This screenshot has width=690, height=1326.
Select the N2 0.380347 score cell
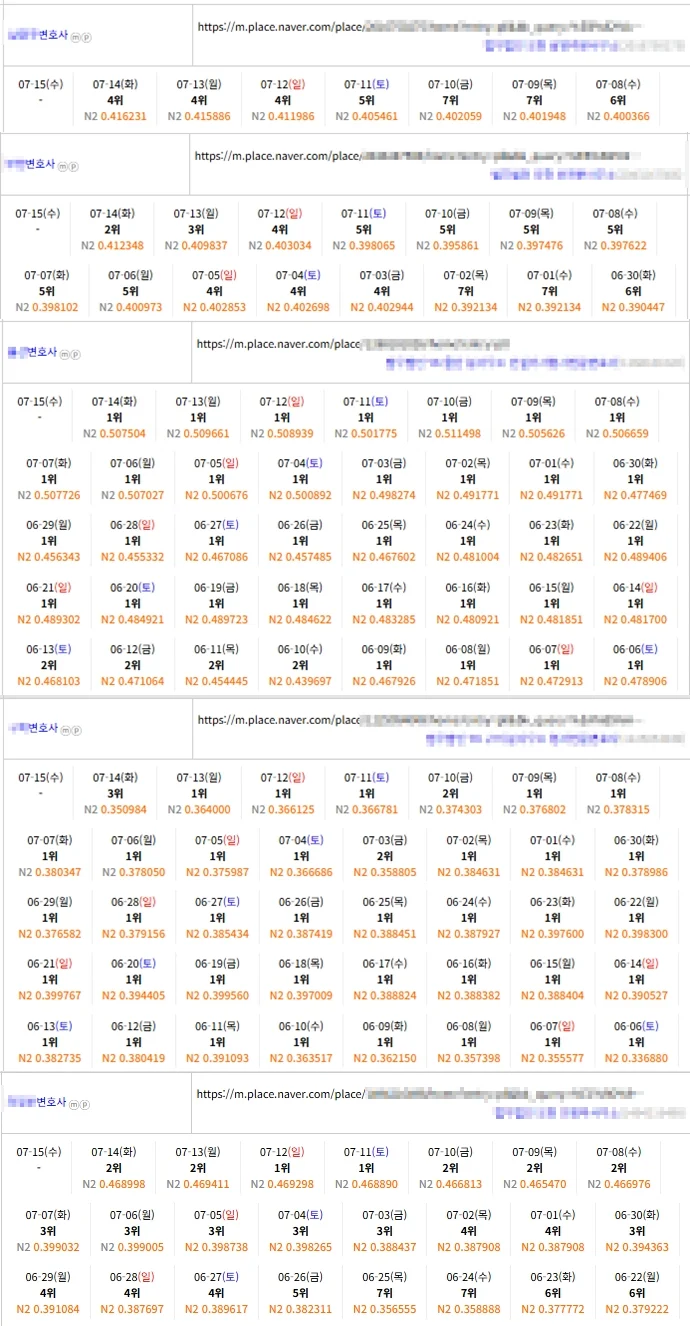pyautogui.click(x=49, y=871)
